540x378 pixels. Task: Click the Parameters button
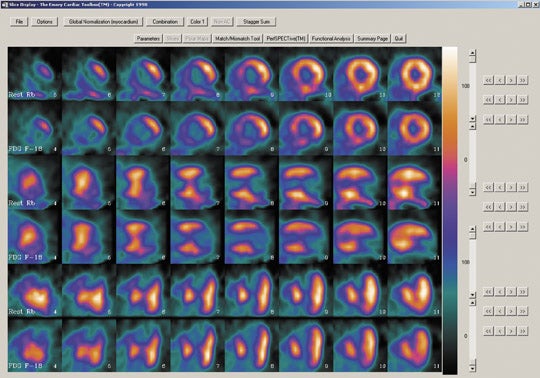pyautogui.click(x=148, y=39)
